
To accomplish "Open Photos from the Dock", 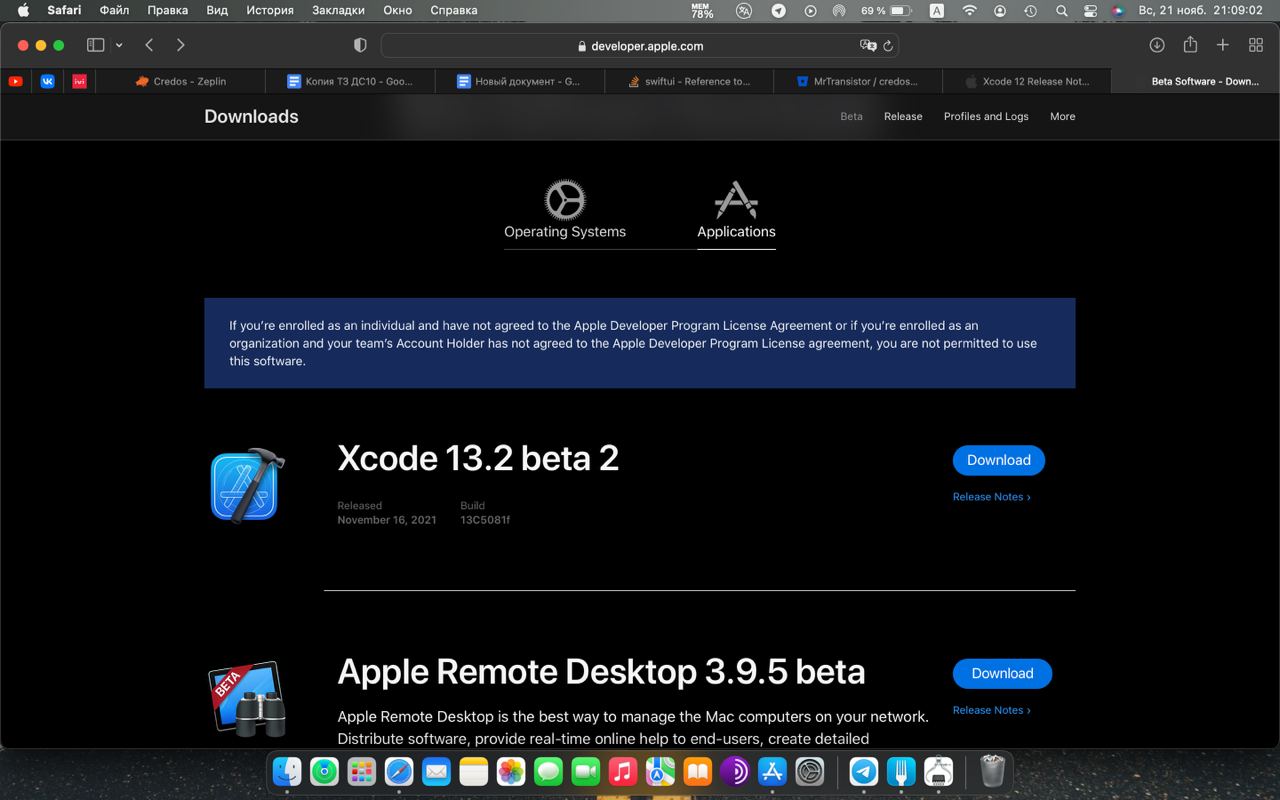I will click(x=511, y=771).
